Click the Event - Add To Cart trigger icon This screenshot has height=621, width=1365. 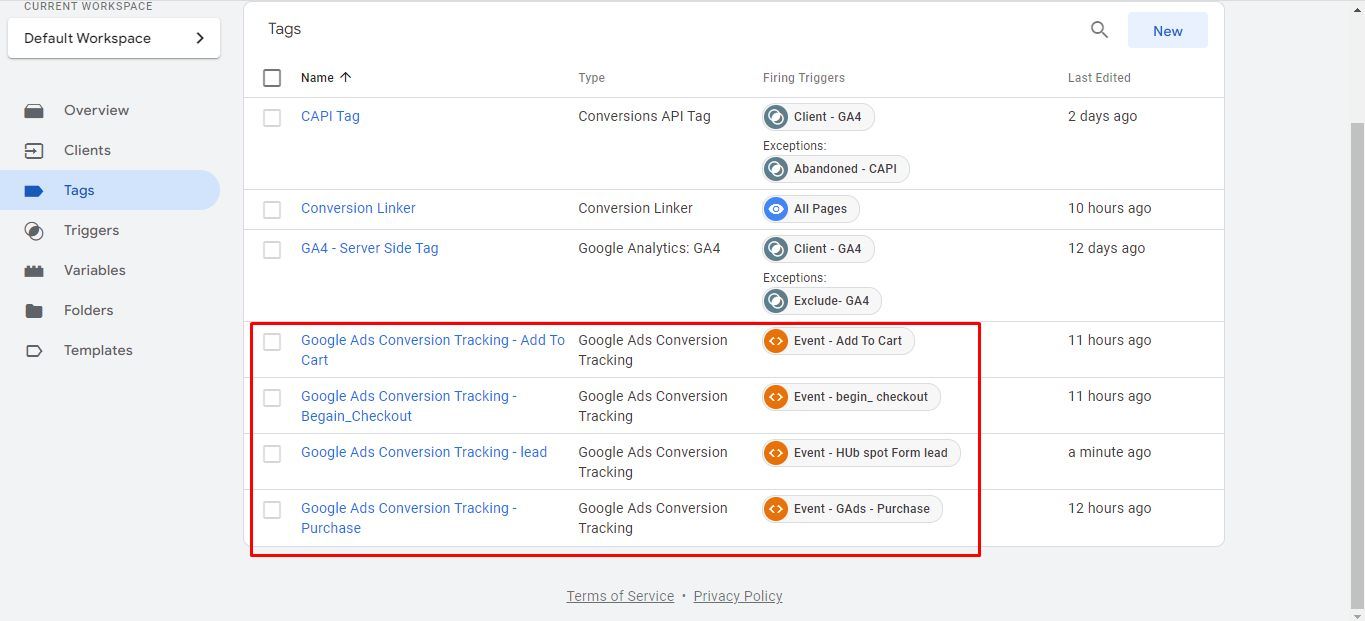[x=776, y=341]
